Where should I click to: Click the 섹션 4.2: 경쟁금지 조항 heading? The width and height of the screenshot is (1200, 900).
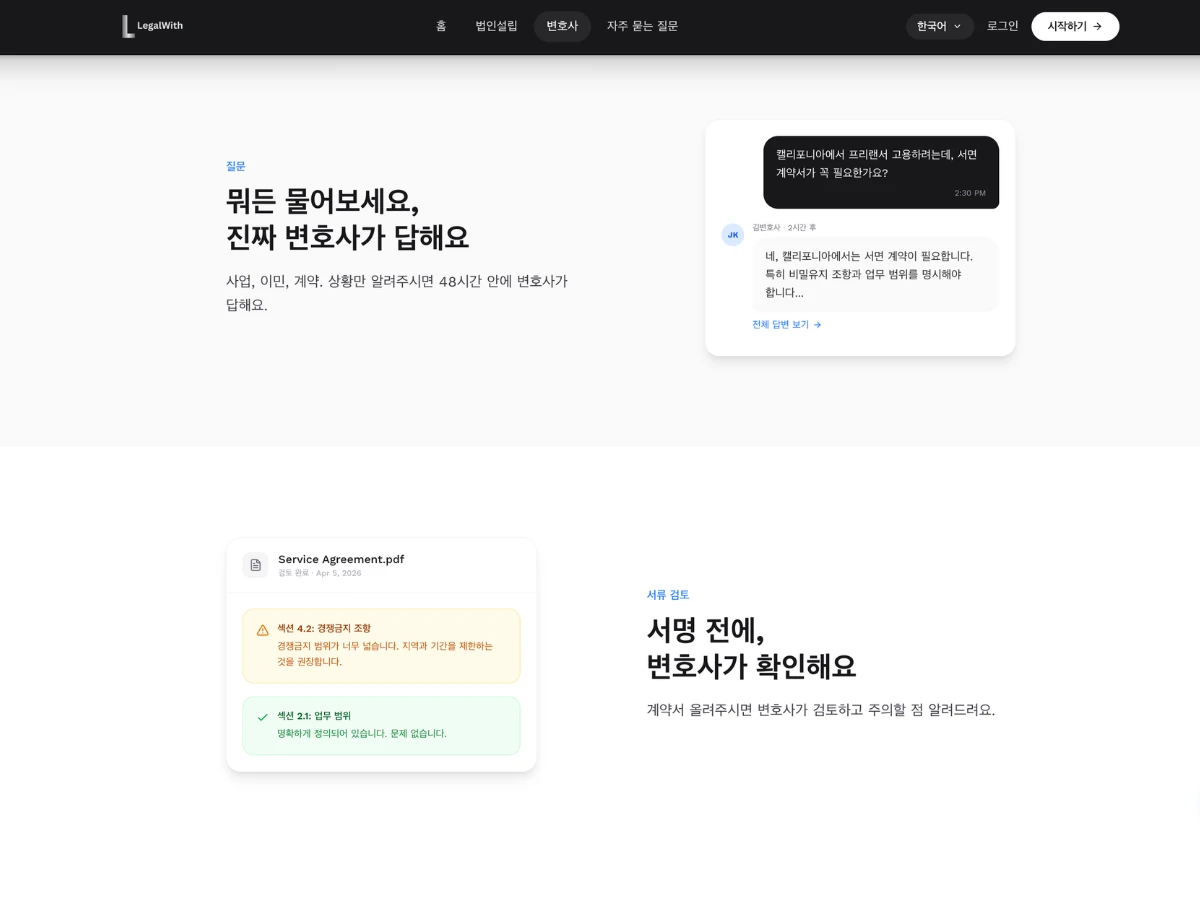(x=324, y=628)
